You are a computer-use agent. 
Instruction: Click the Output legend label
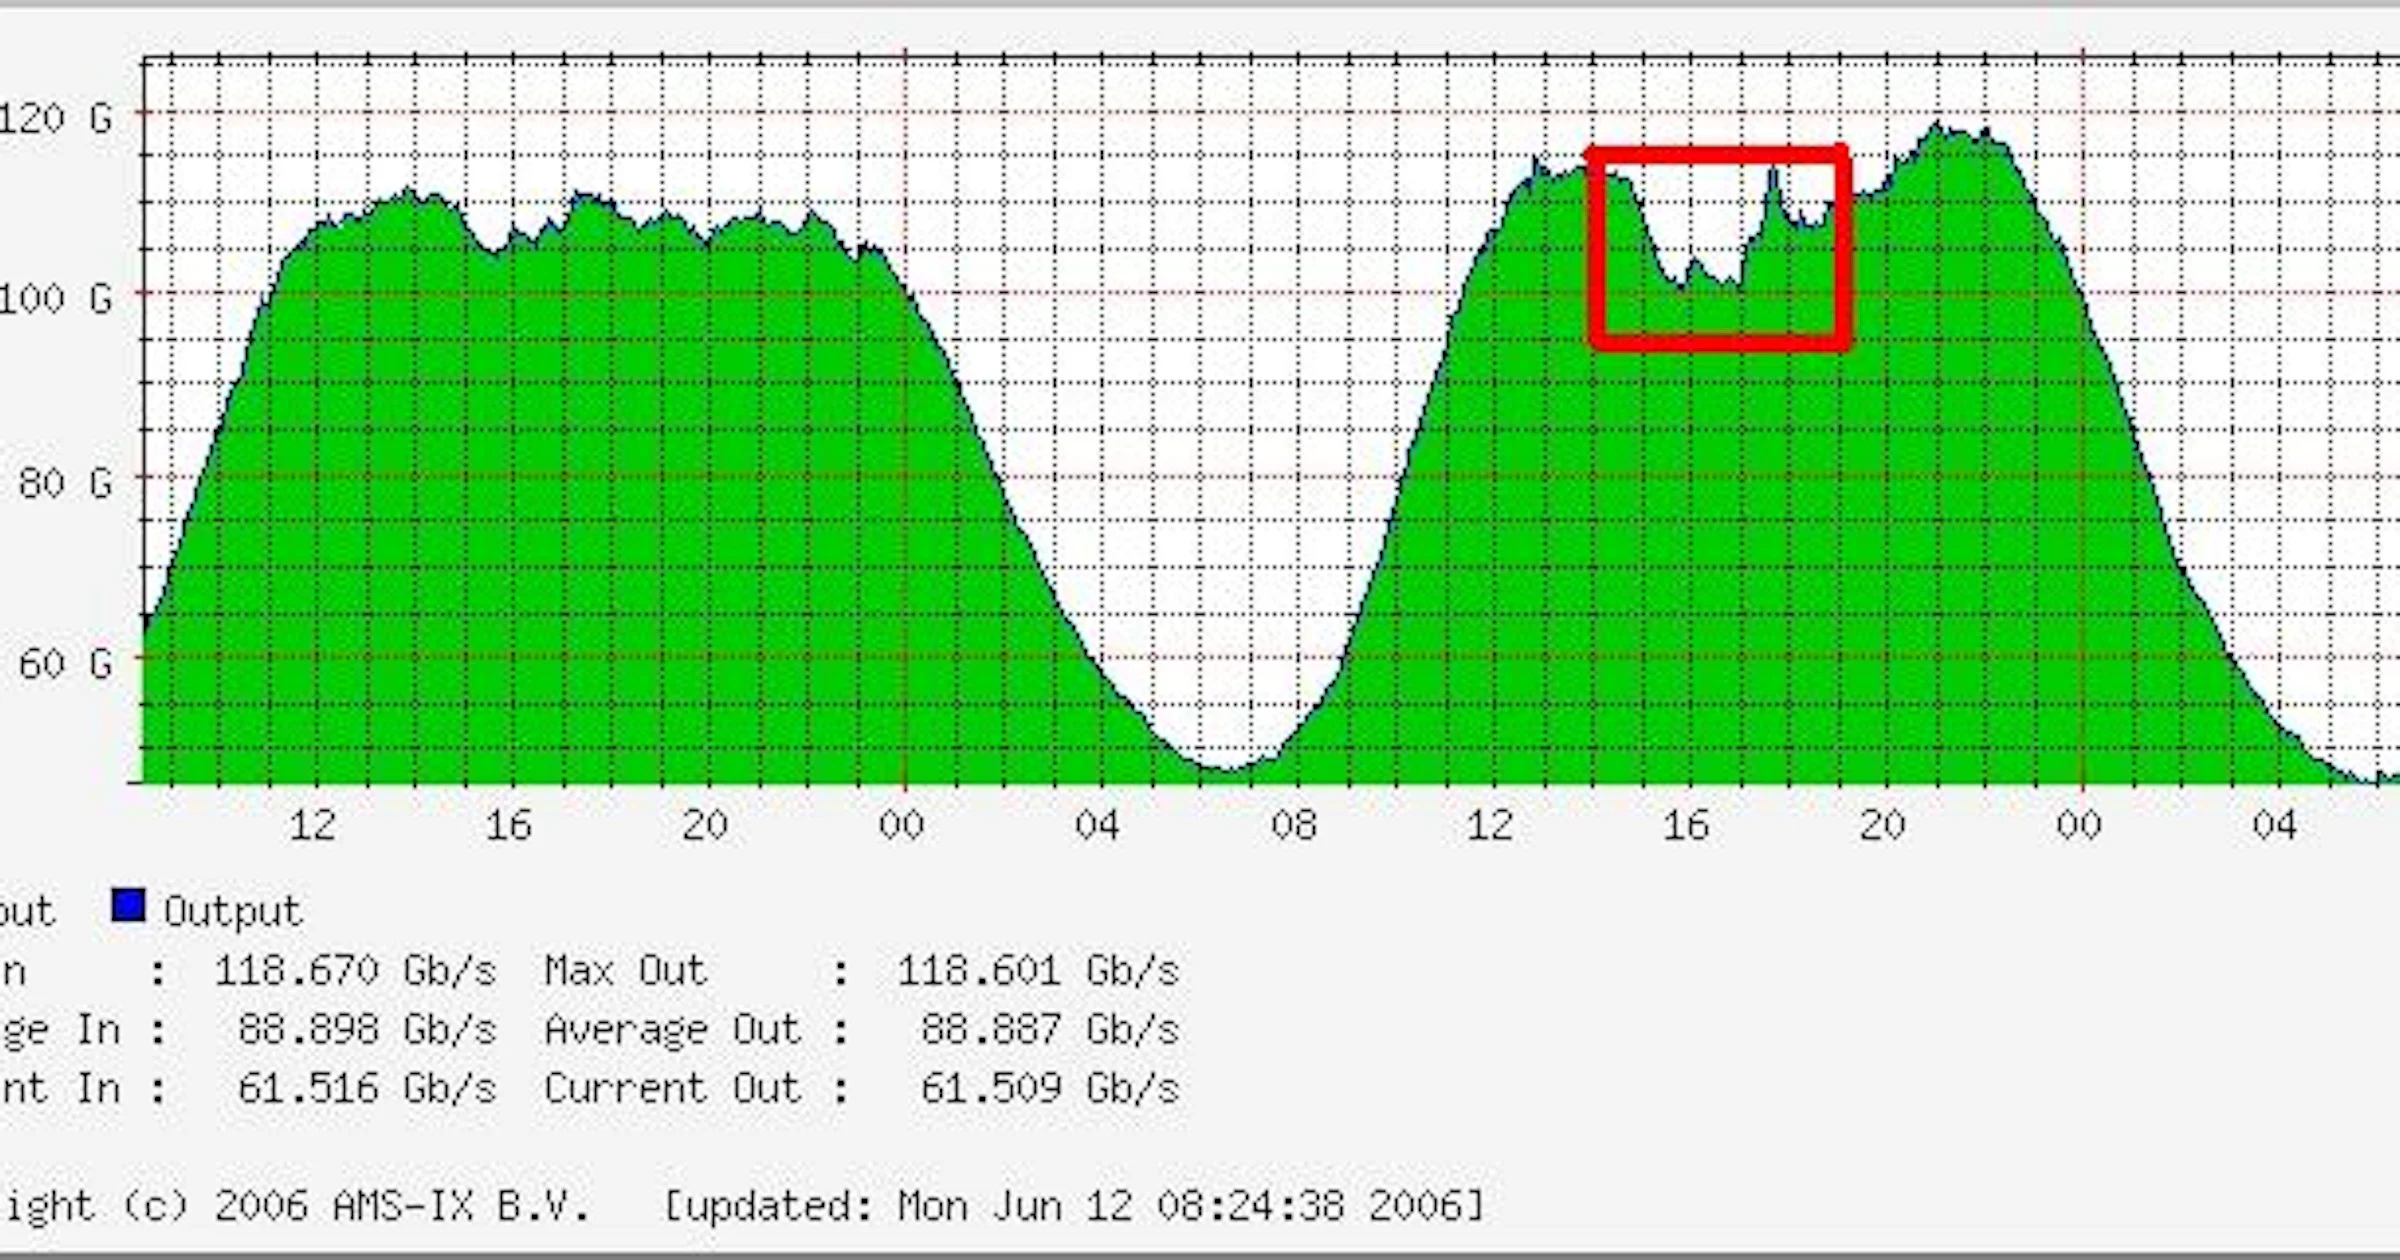(x=232, y=911)
